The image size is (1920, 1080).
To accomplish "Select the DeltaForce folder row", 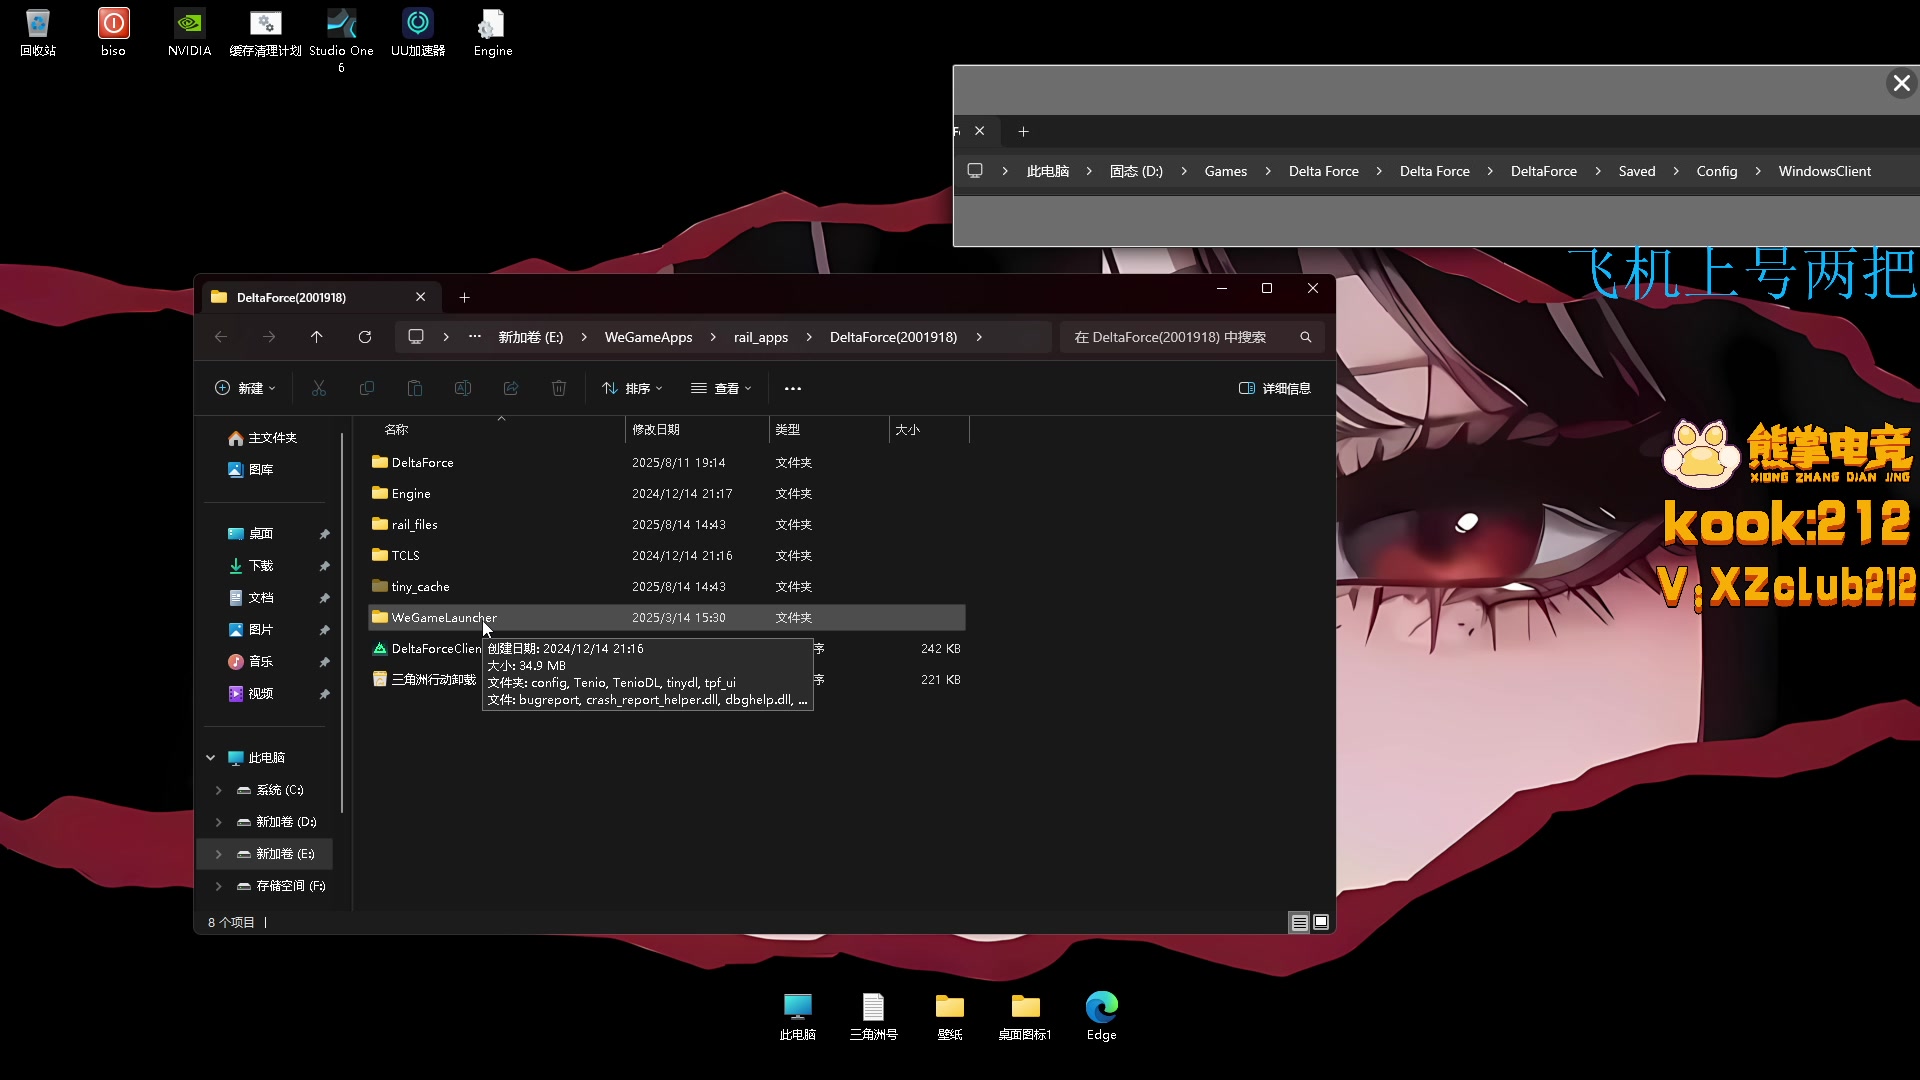I will pyautogui.click(x=667, y=462).
